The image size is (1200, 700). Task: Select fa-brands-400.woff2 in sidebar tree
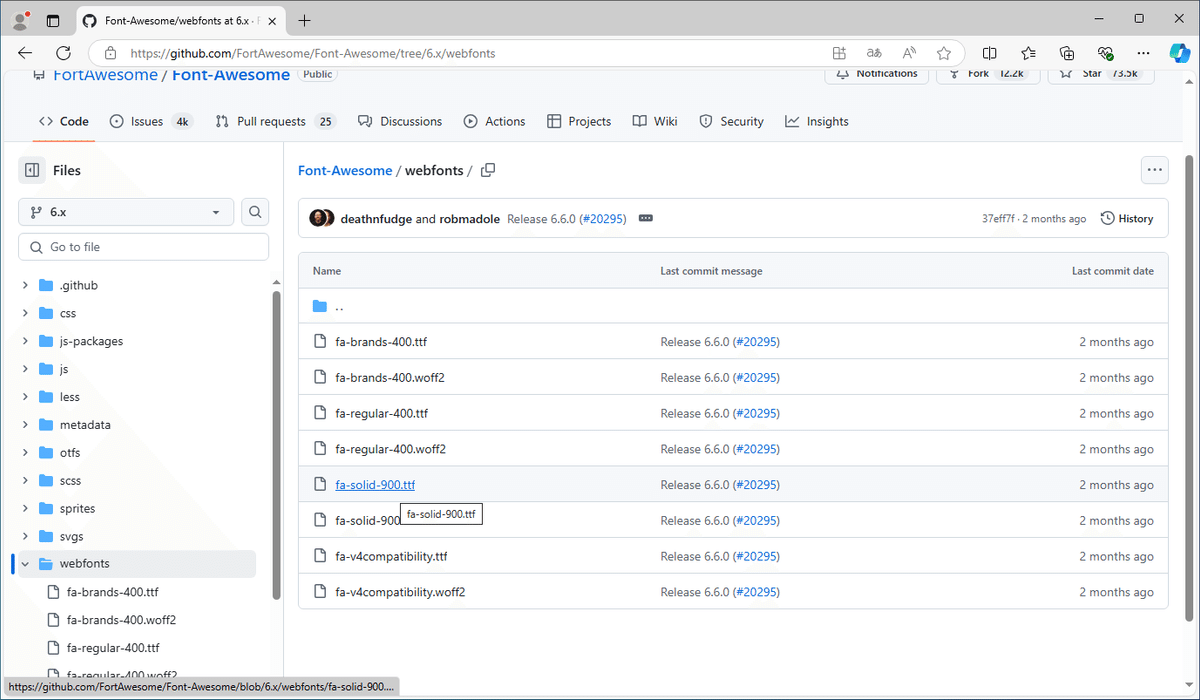pyautogui.click(x=121, y=620)
